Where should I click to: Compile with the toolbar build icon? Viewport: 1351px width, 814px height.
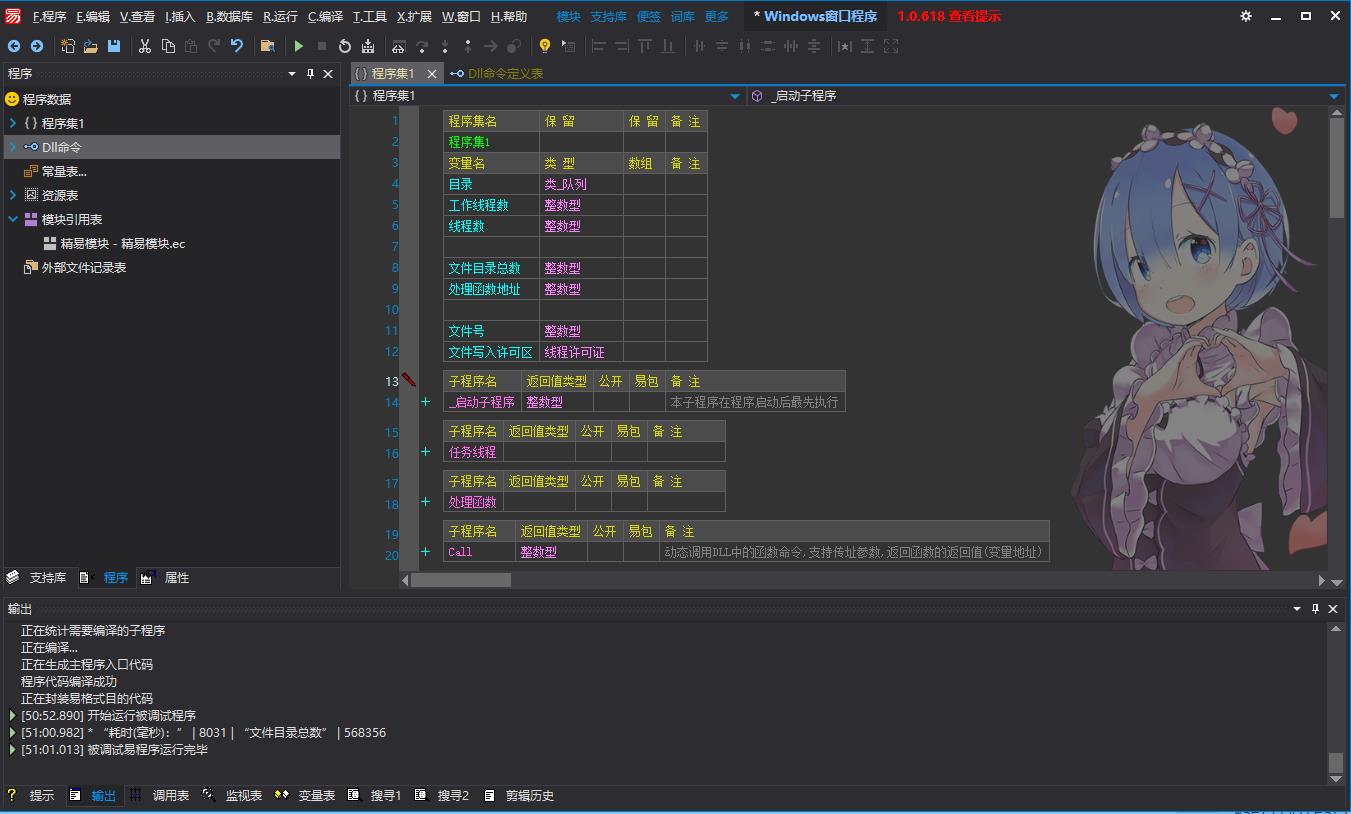pos(368,46)
